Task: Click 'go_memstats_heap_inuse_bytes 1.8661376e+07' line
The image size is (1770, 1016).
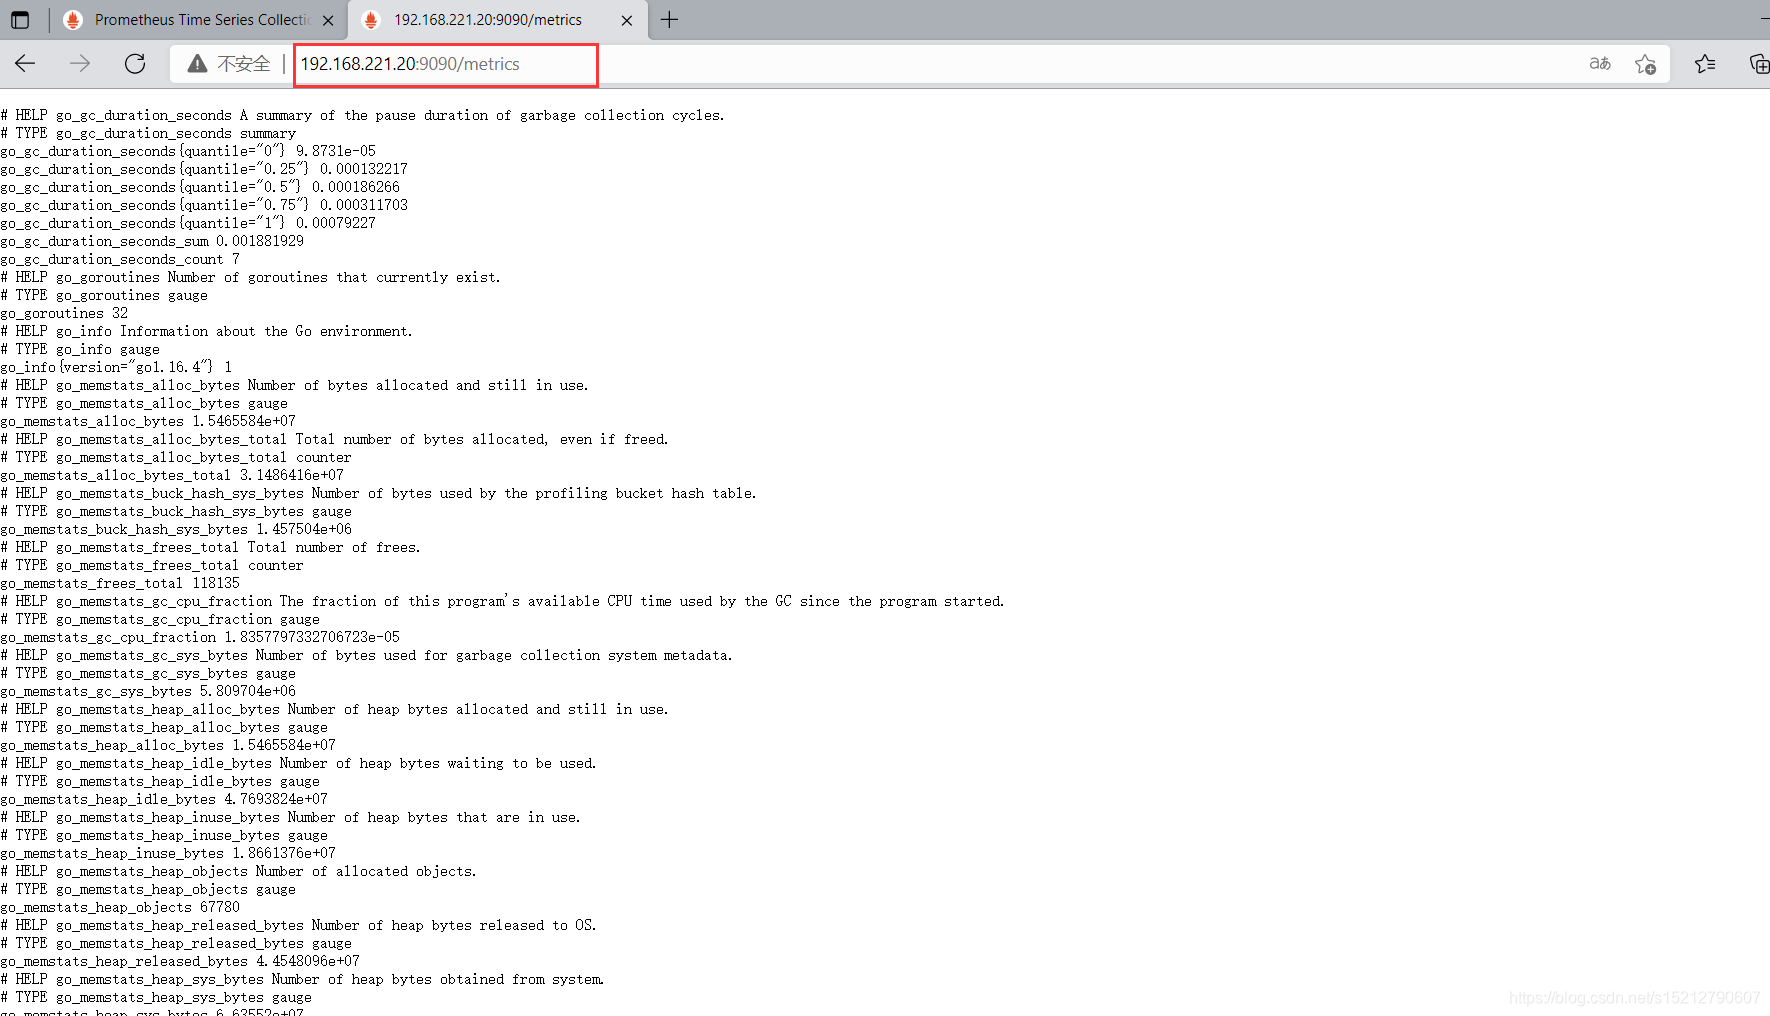Action: [x=168, y=853]
